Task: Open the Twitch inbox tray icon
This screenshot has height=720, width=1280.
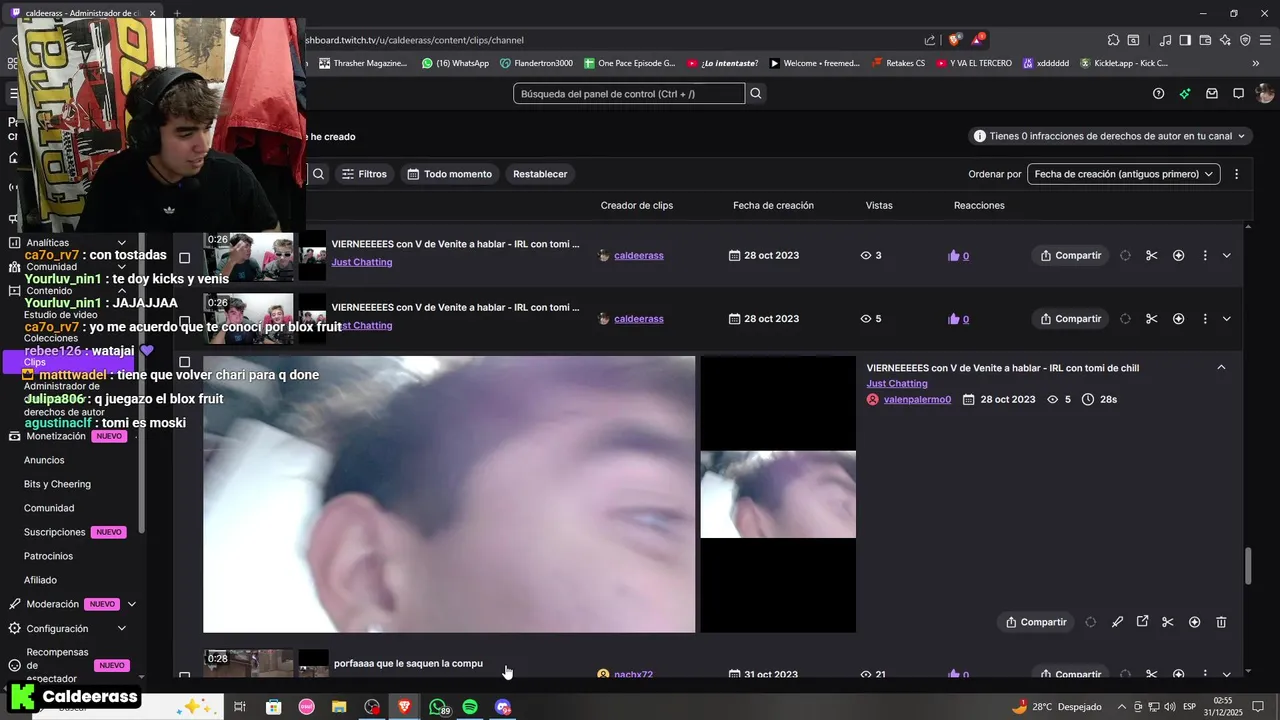Action: point(1211,93)
